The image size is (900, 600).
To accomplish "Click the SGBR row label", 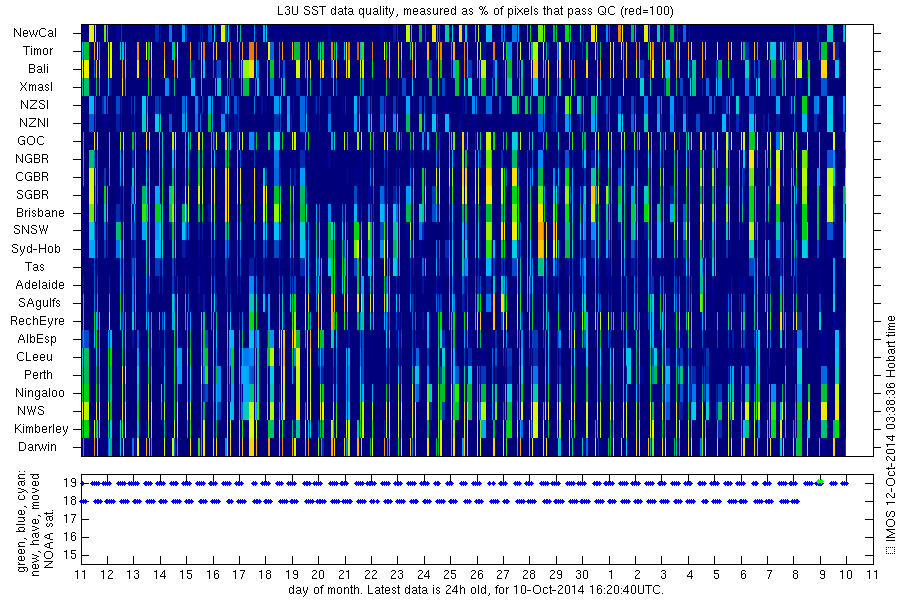I will coord(32,195).
